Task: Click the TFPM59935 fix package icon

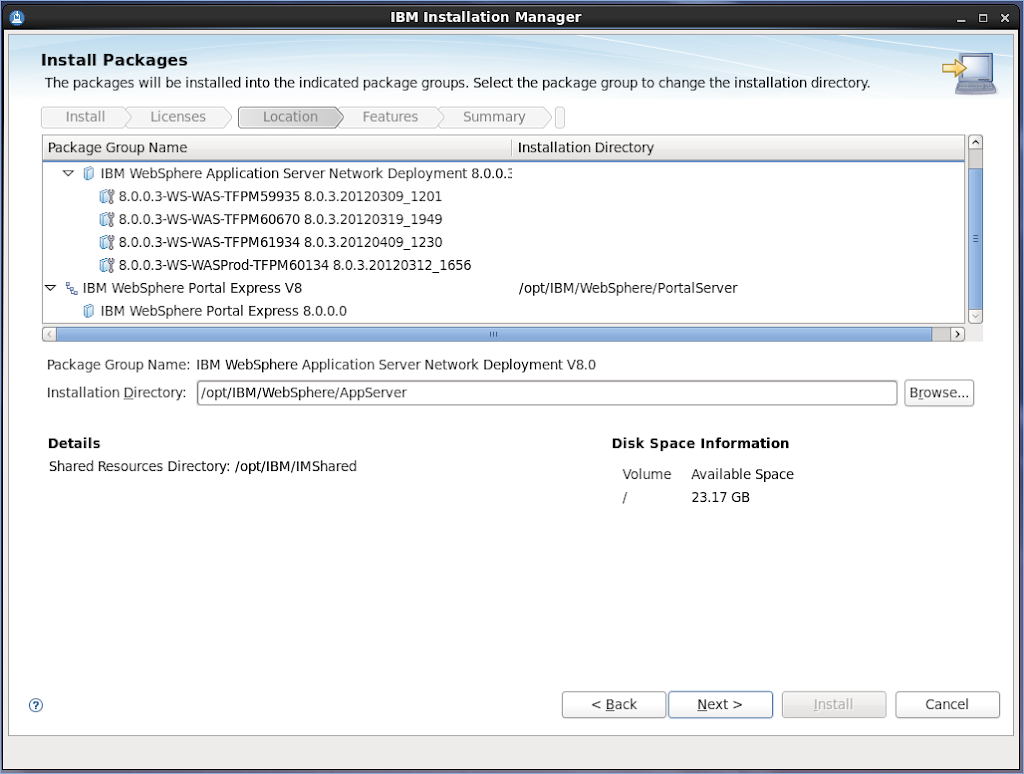Action: pyautogui.click(x=107, y=196)
